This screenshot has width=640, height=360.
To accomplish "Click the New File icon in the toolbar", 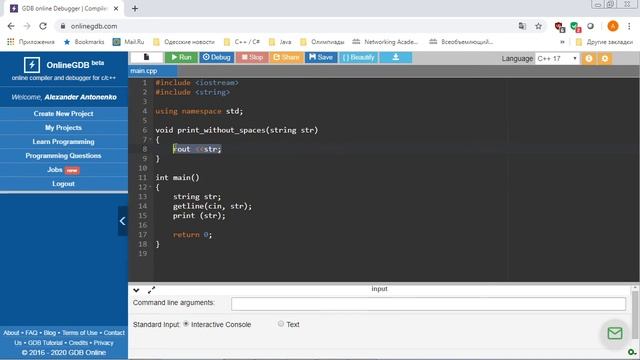I will tap(147, 57).
